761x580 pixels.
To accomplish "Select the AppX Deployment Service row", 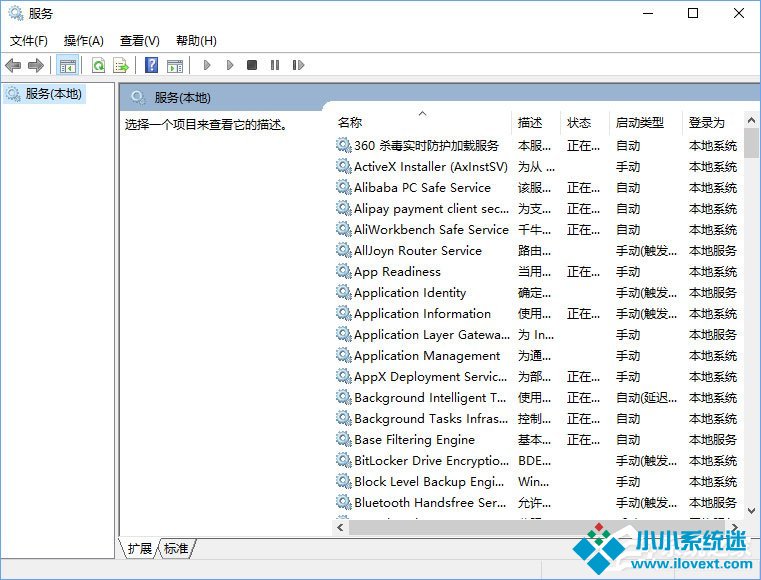I will (x=537, y=376).
